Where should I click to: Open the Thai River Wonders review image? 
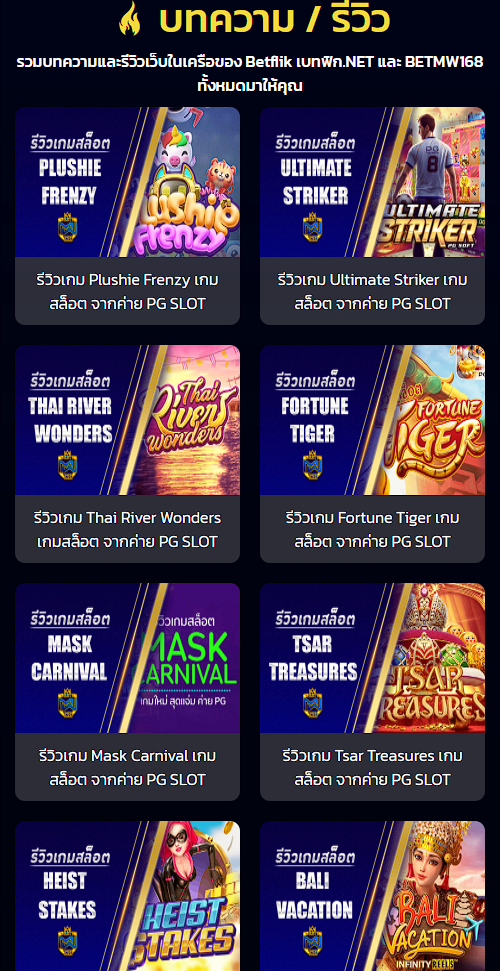pyautogui.click(x=128, y=420)
